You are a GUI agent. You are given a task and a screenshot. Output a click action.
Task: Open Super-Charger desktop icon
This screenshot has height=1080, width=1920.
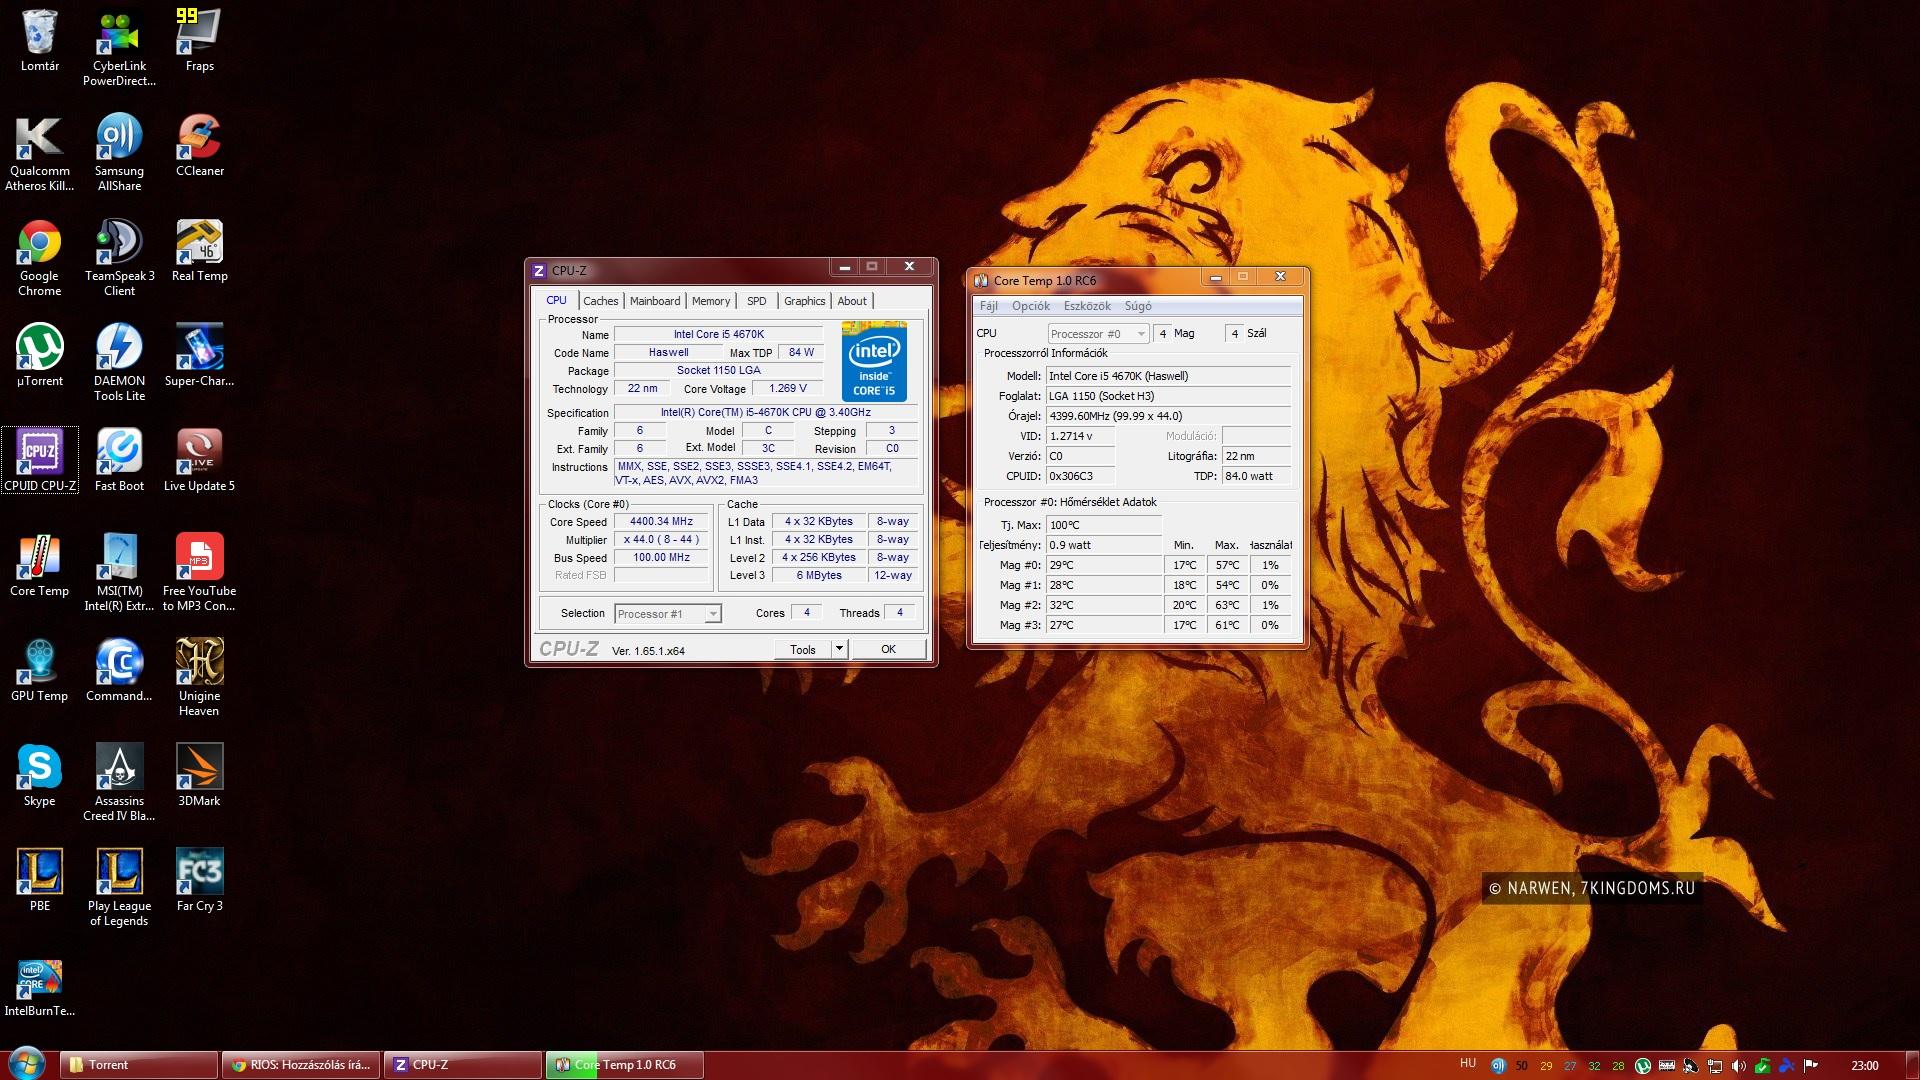pyautogui.click(x=199, y=357)
